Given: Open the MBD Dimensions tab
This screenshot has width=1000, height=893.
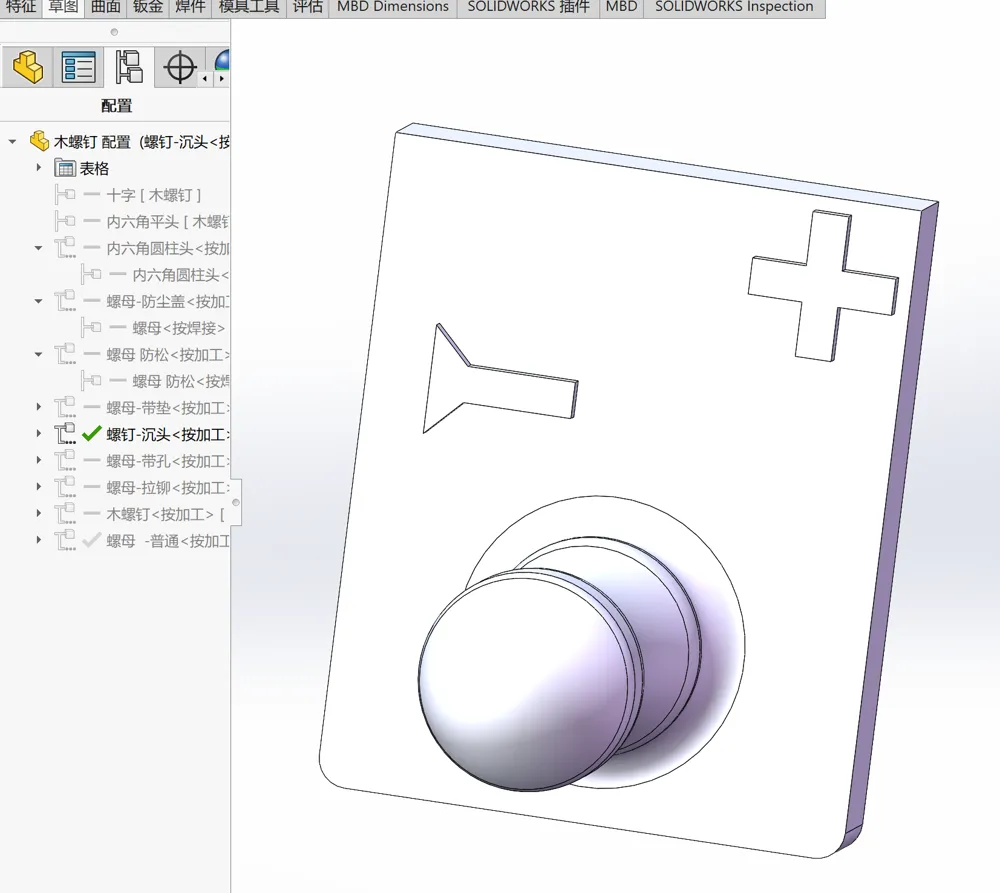Looking at the screenshot, I should click(393, 7).
